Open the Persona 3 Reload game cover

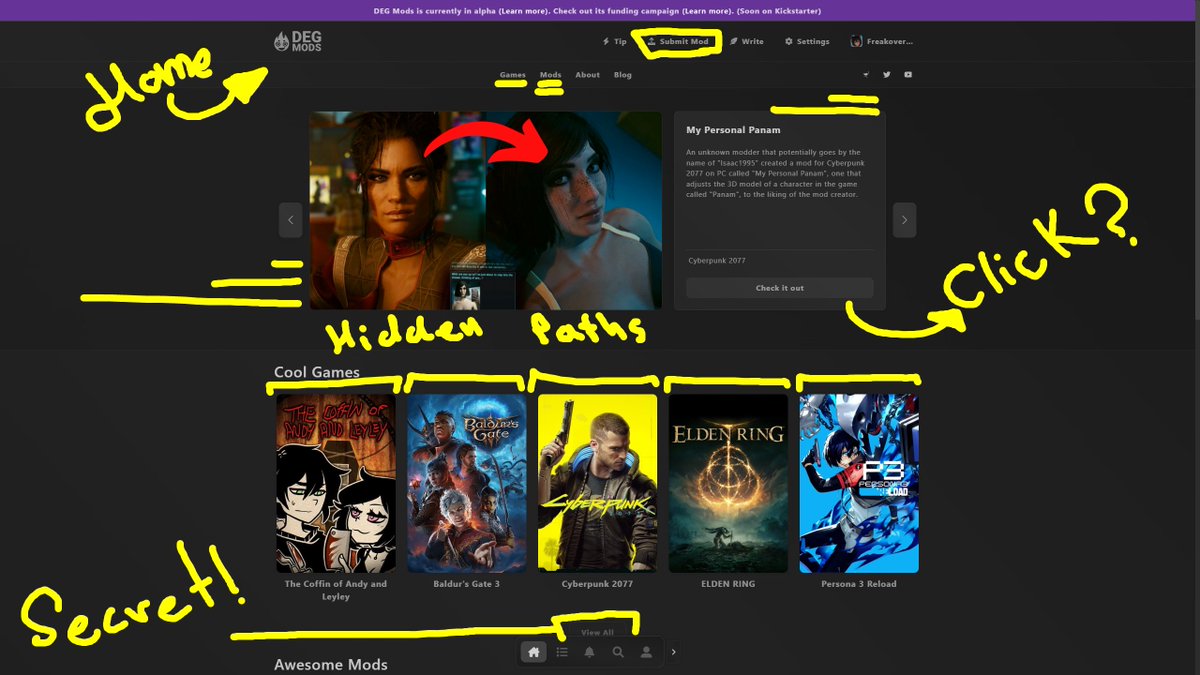pyautogui.click(x=859, y=483)
